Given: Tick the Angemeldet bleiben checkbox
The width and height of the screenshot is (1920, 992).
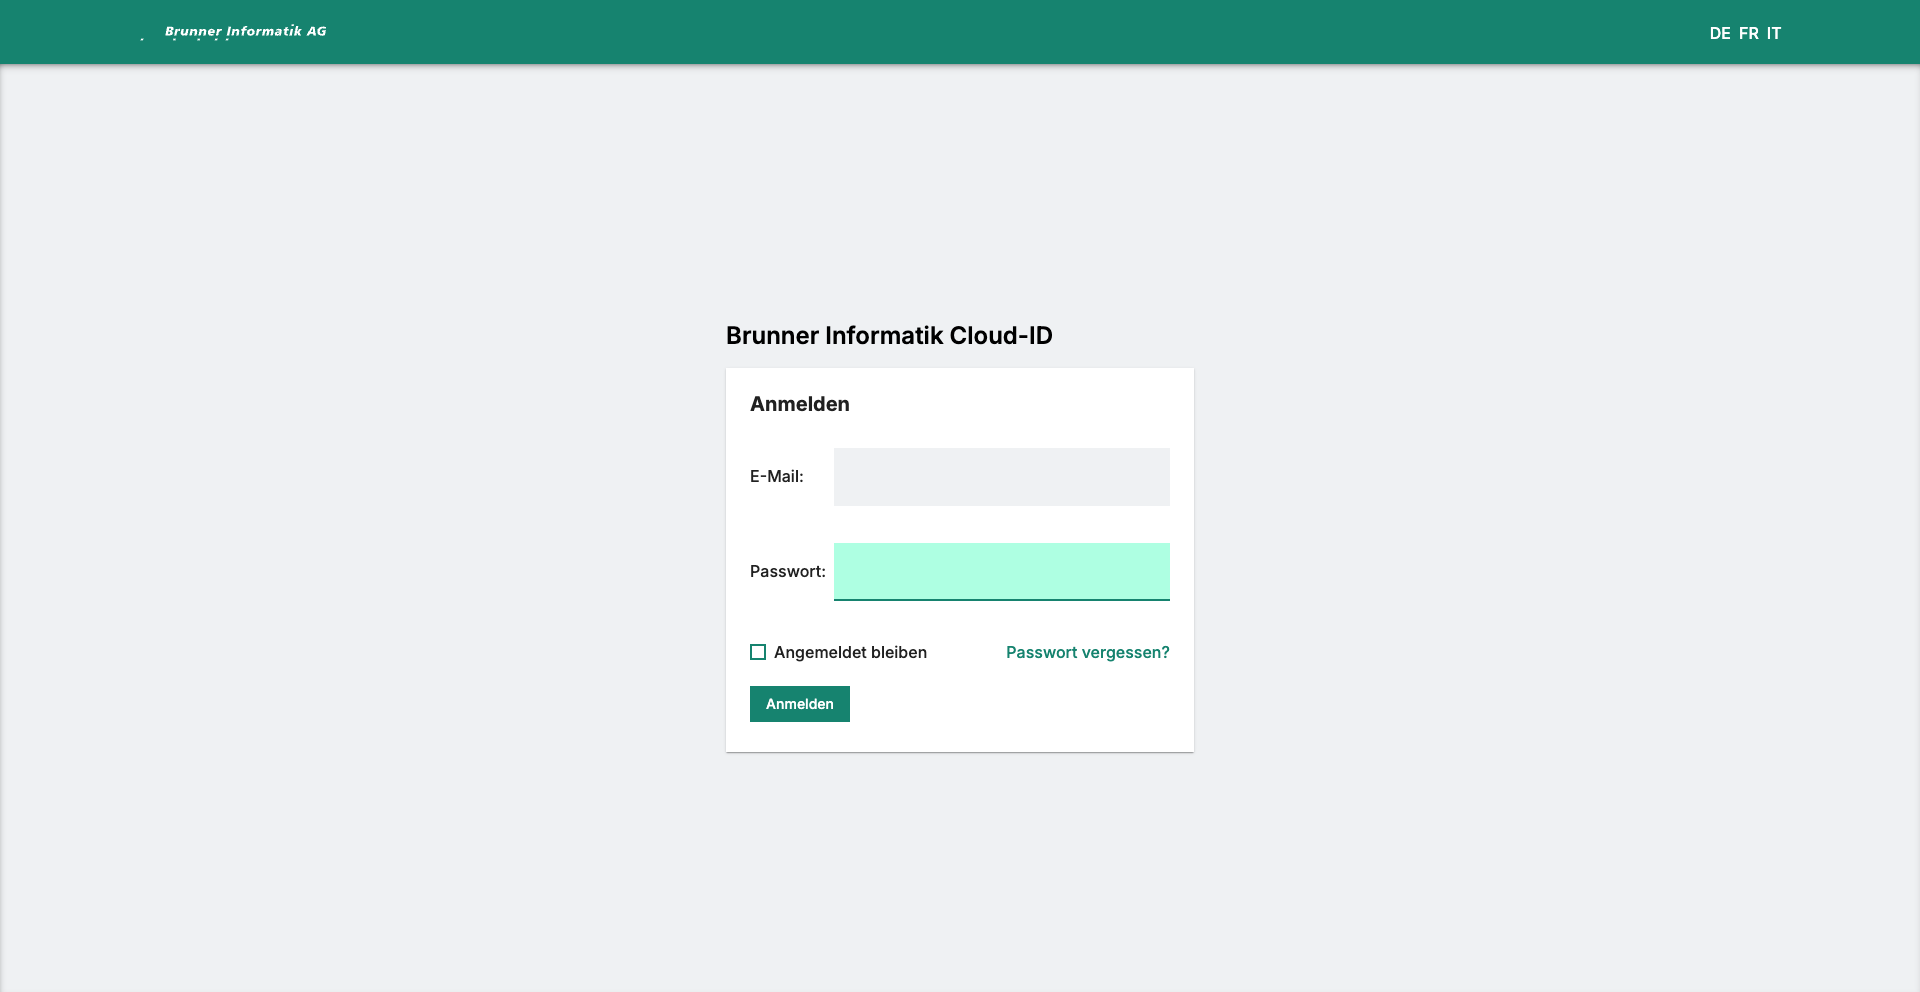Looking at the screenshot, I should click(758, 652).
